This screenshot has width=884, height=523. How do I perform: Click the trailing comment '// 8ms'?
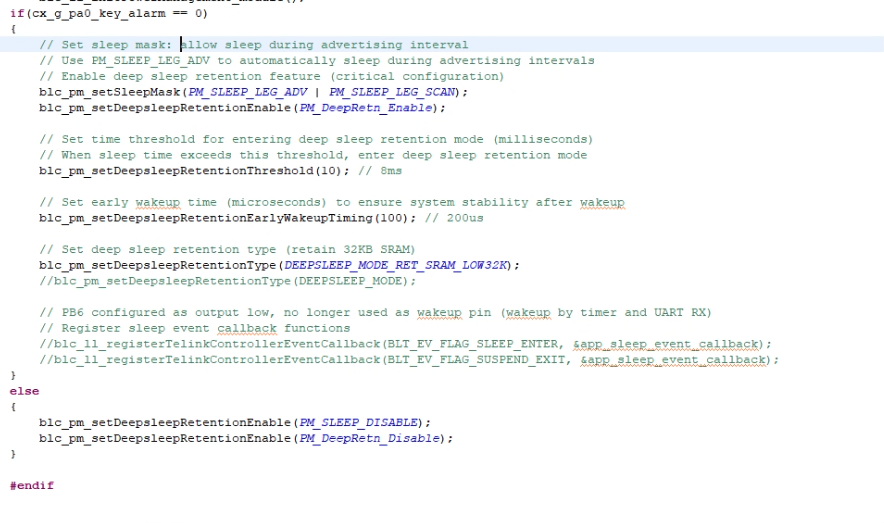point(380,171)
